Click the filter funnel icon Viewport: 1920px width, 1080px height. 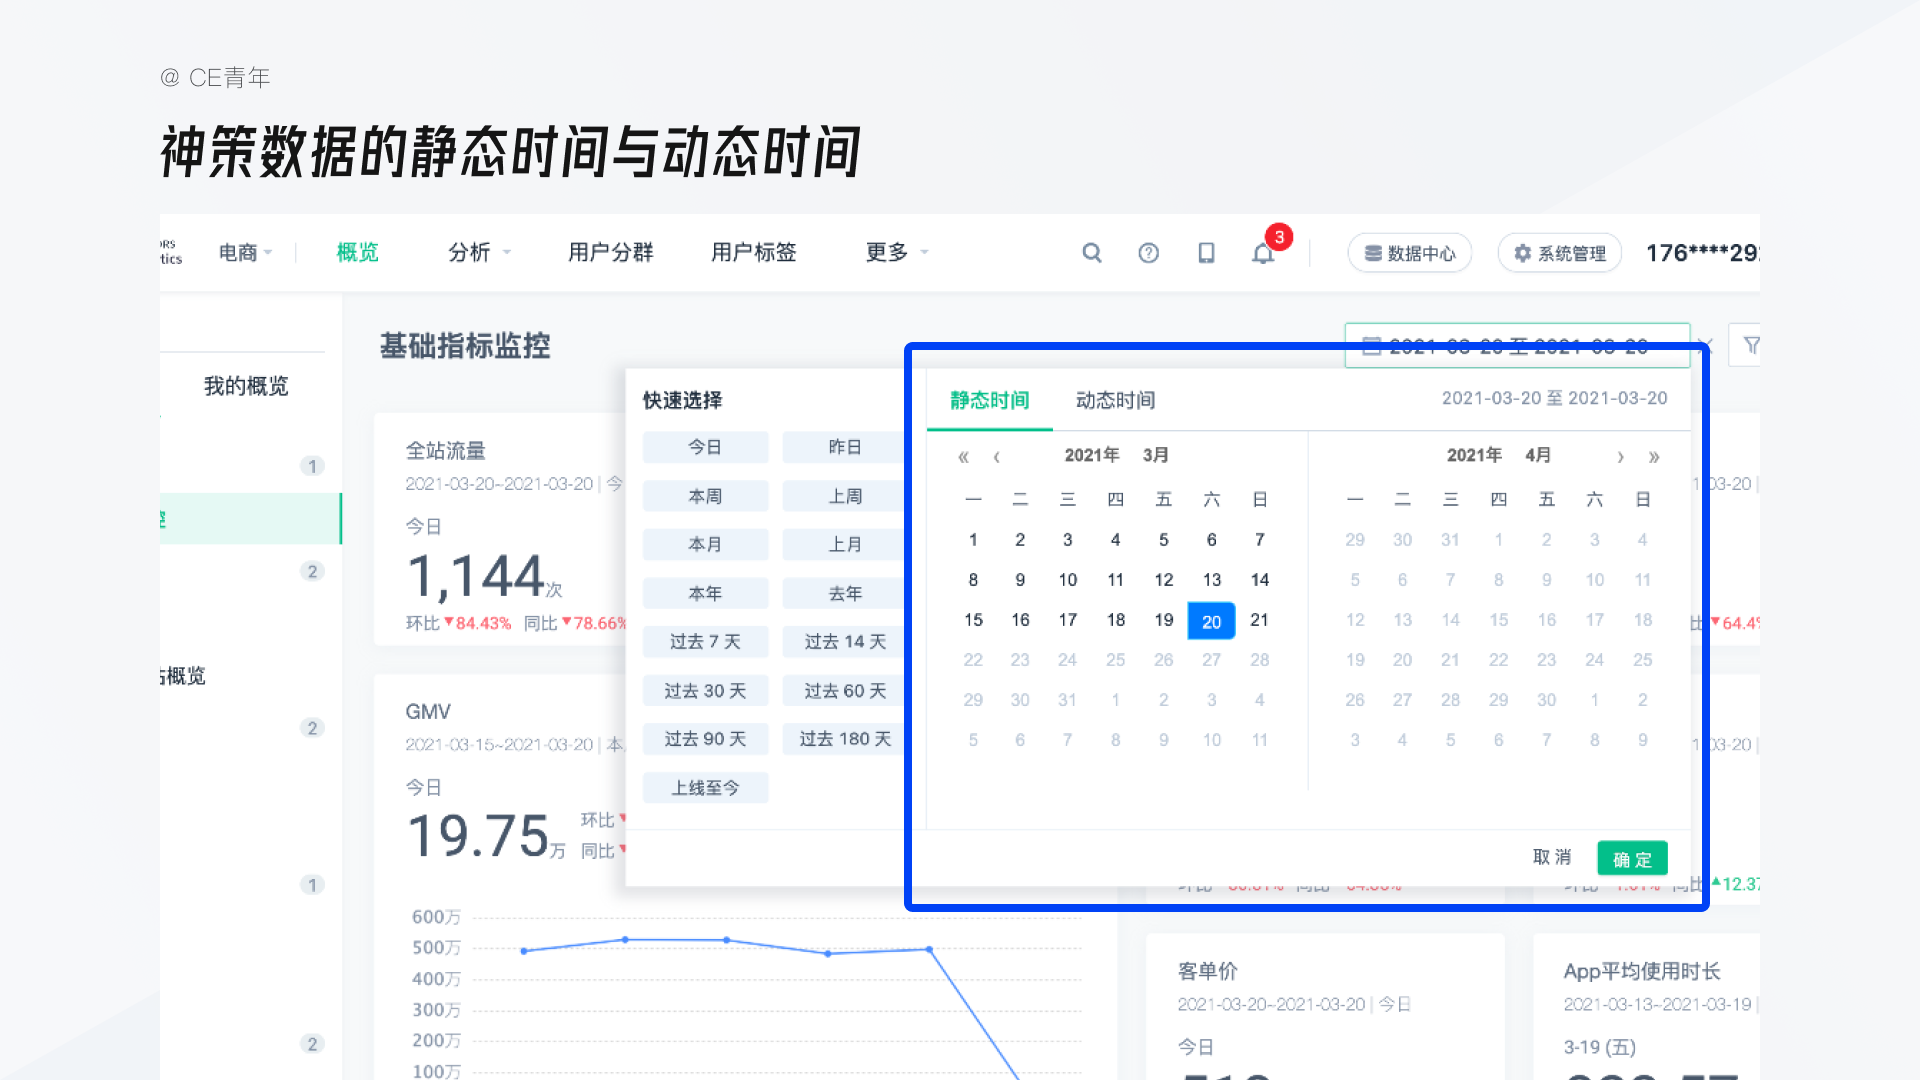pyautogui.click(x=1751, y=346)
